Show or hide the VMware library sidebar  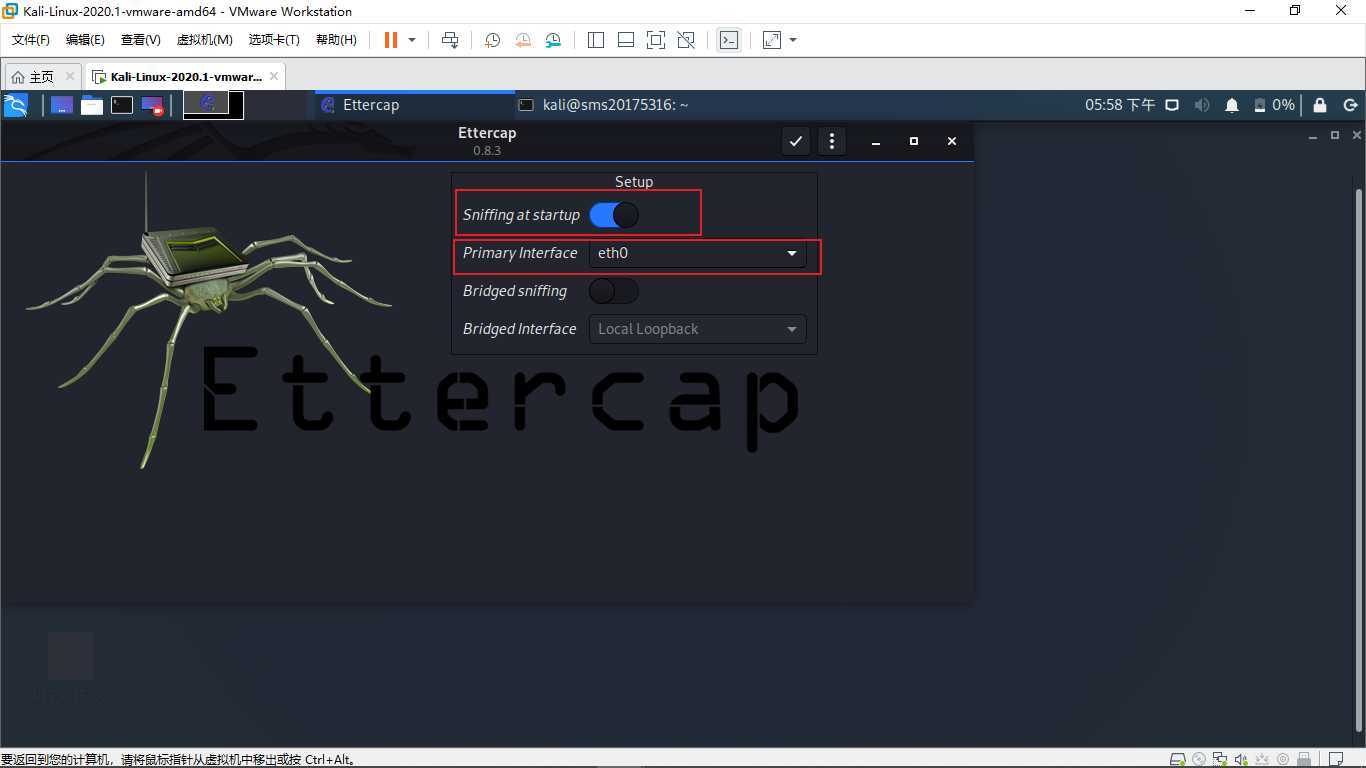[596, 40]
